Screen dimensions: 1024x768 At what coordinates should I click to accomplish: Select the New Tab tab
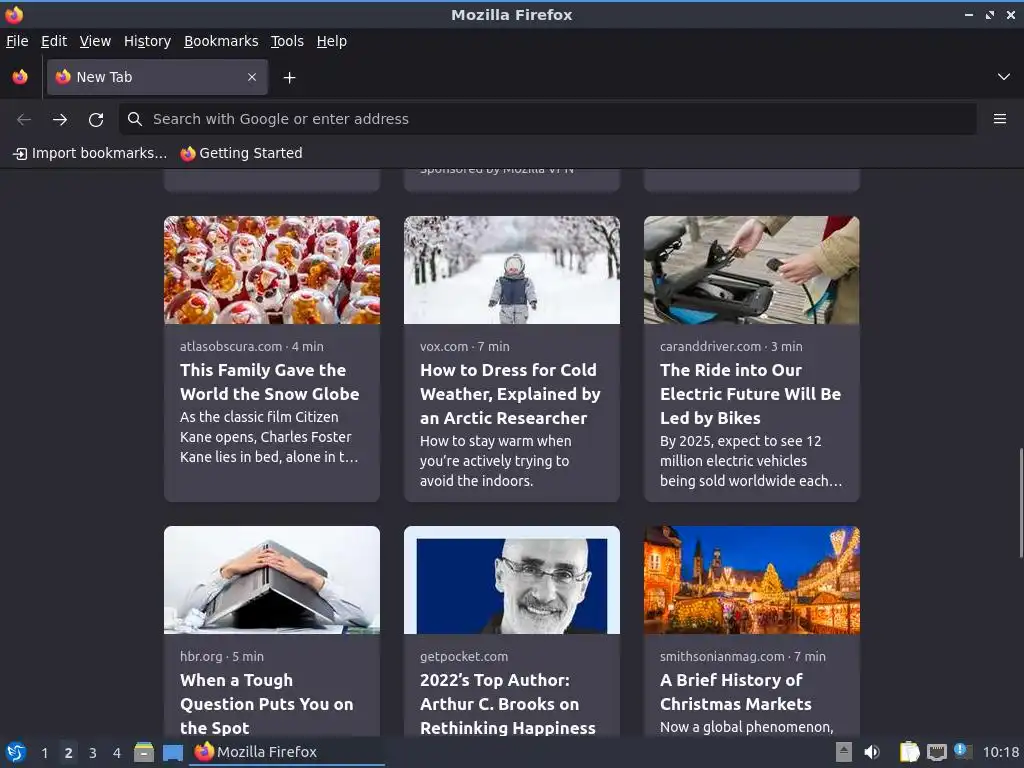(157, 77)
